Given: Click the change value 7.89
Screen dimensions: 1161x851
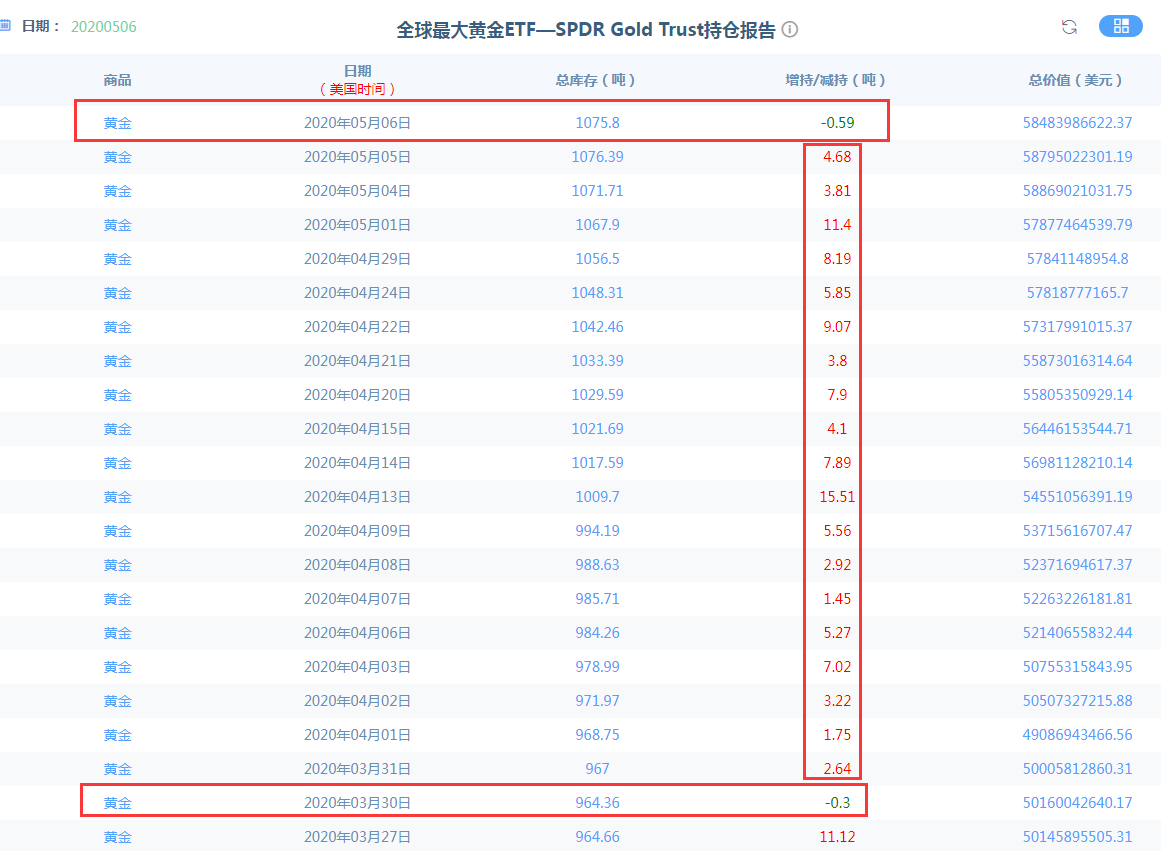Looking at the screenshot, I should point(837,464).
